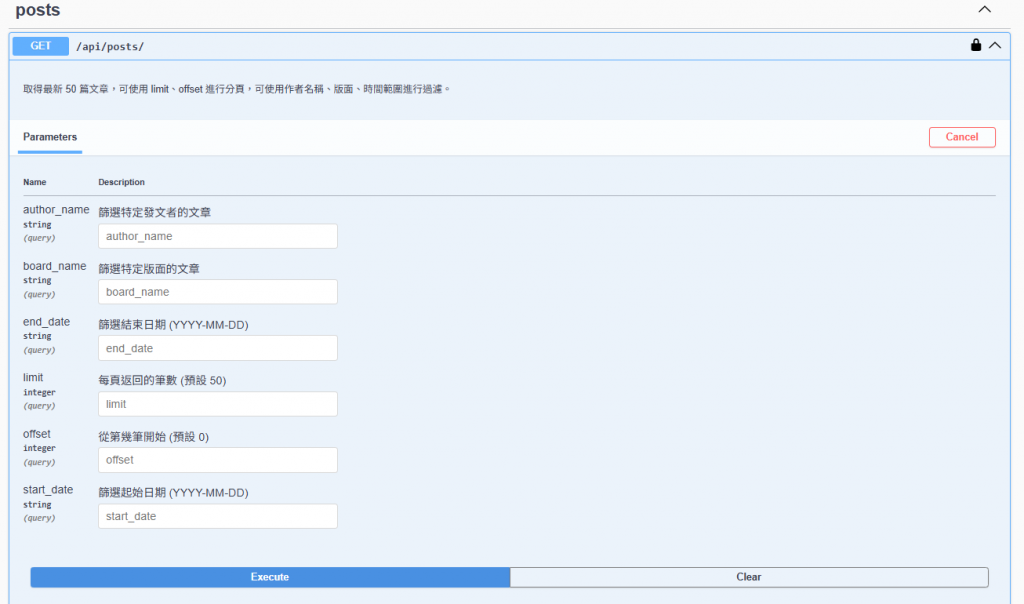Execute the API request
This screenshot has height=604, width=1024.
(x=270, y=577)
